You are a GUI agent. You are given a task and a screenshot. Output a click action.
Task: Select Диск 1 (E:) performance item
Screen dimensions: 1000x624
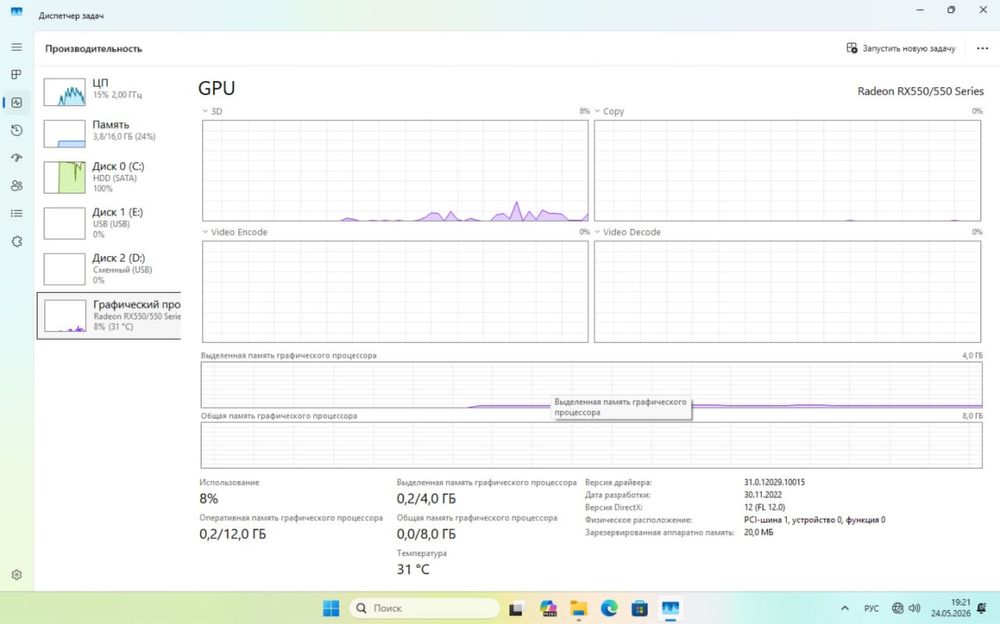pyautogui.click(x=109, y=223)
